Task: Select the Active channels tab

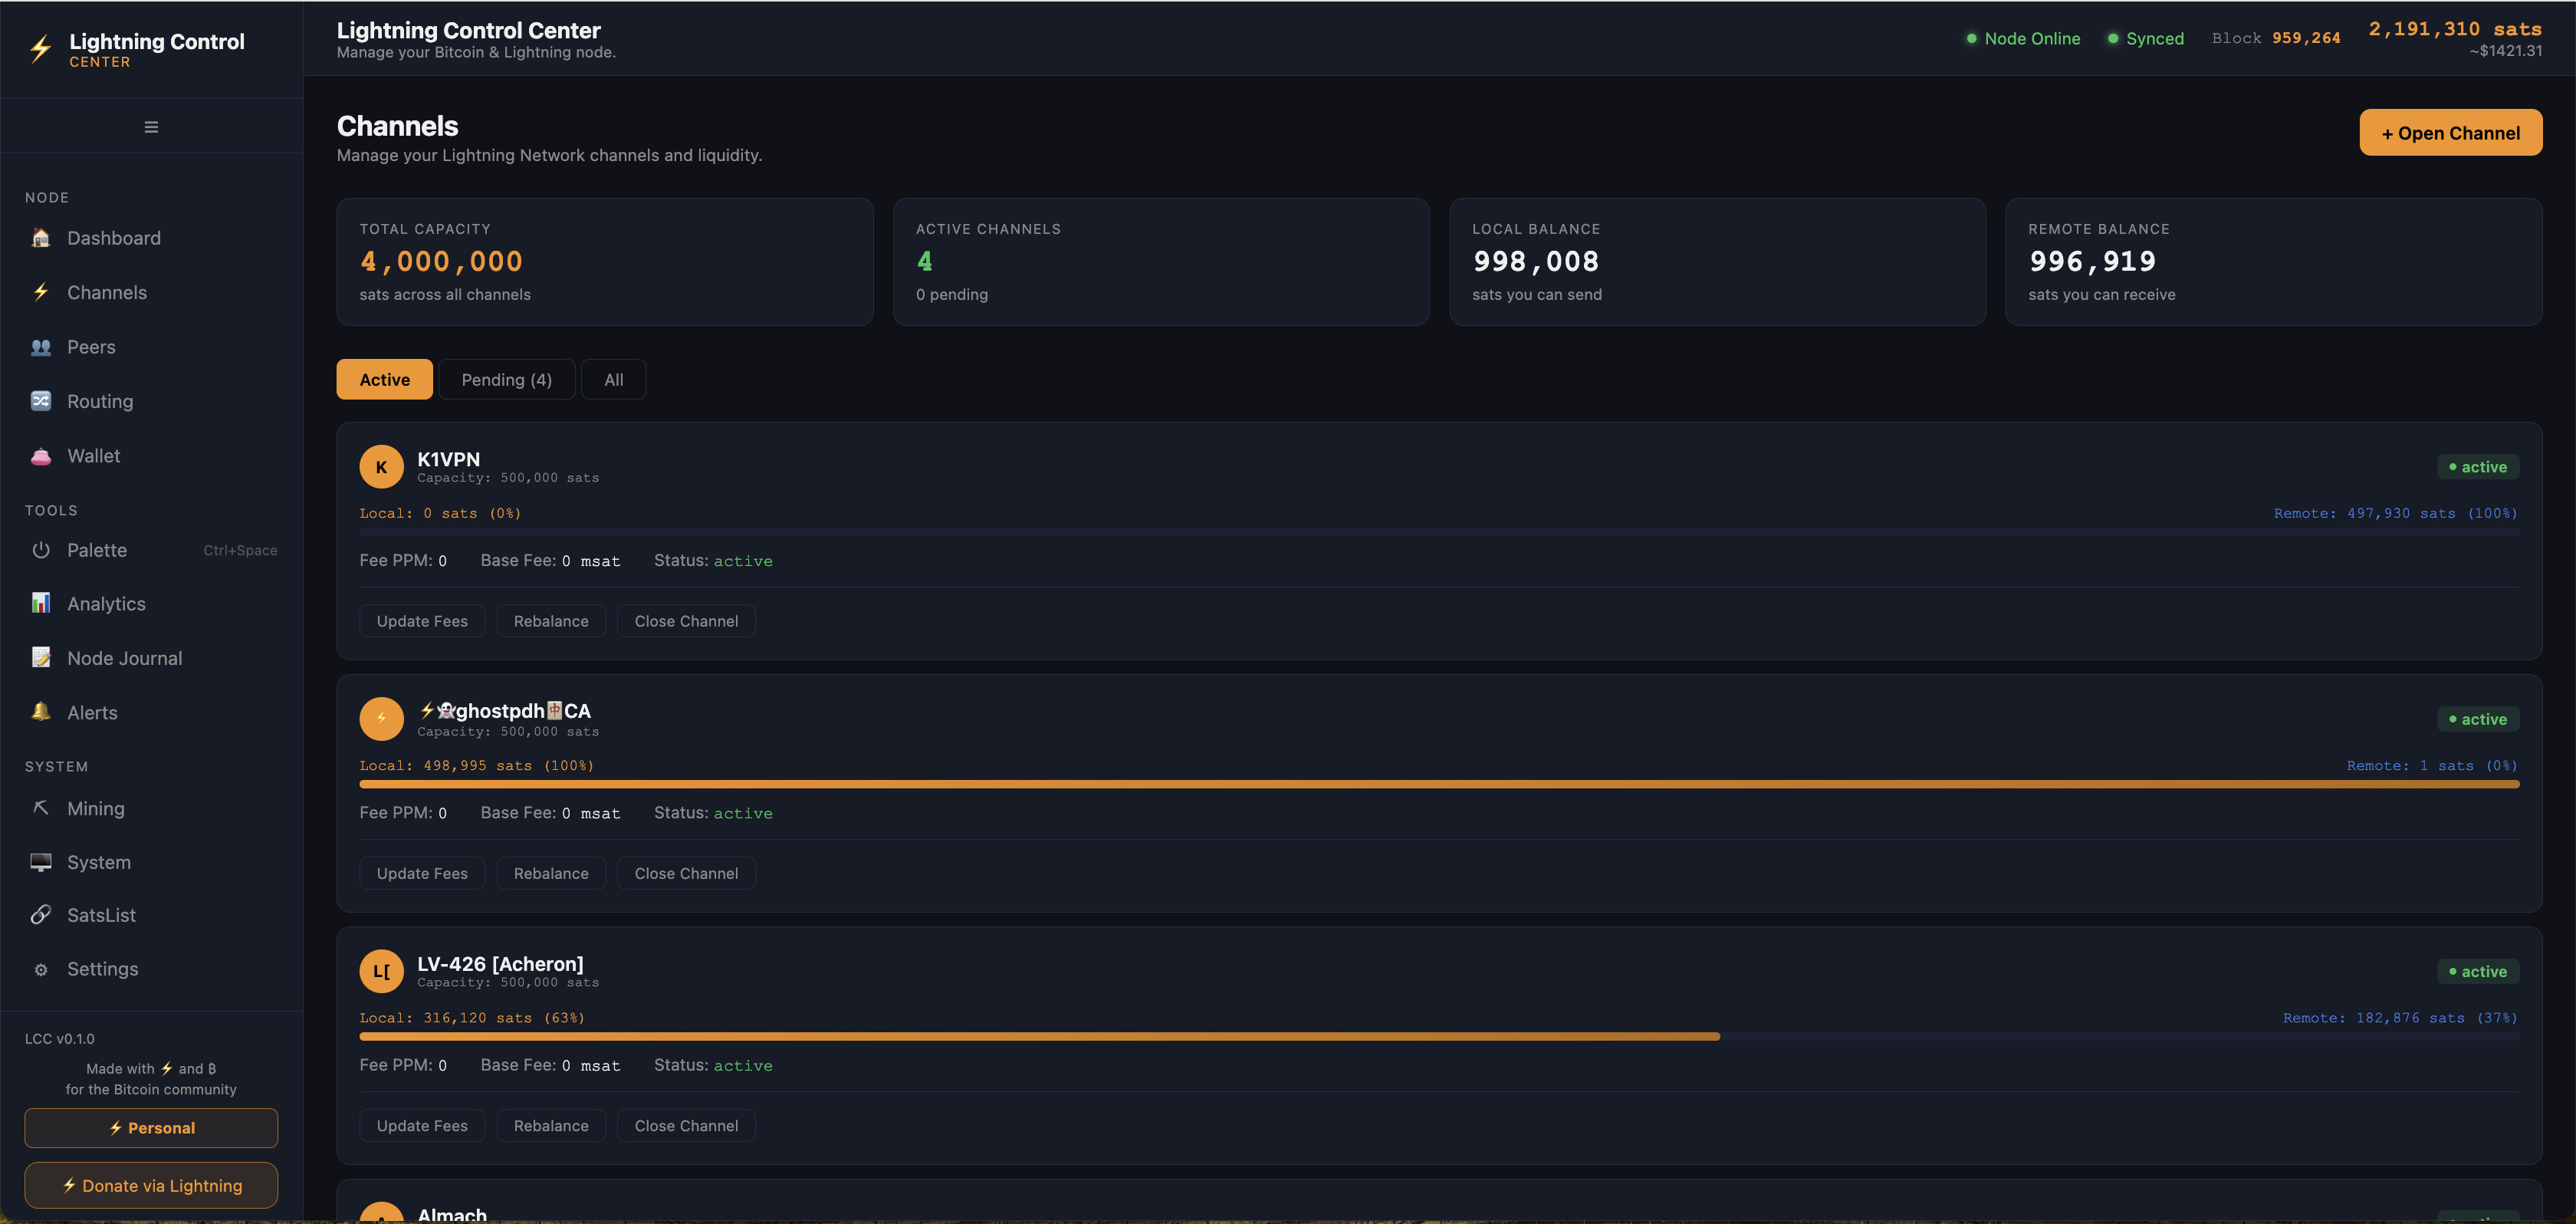Action: [384, 380]
